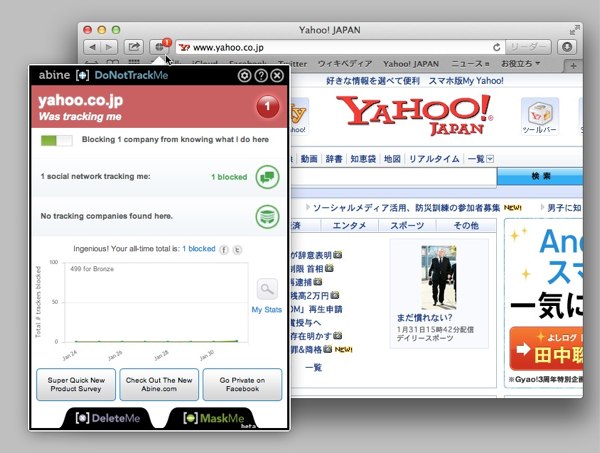Switch to その他 news tab

[466, 225]
